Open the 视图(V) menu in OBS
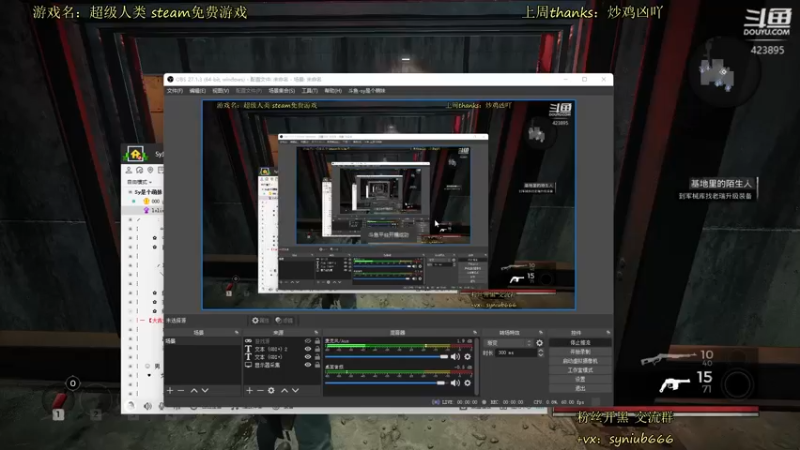 click(x=220, y=91)
